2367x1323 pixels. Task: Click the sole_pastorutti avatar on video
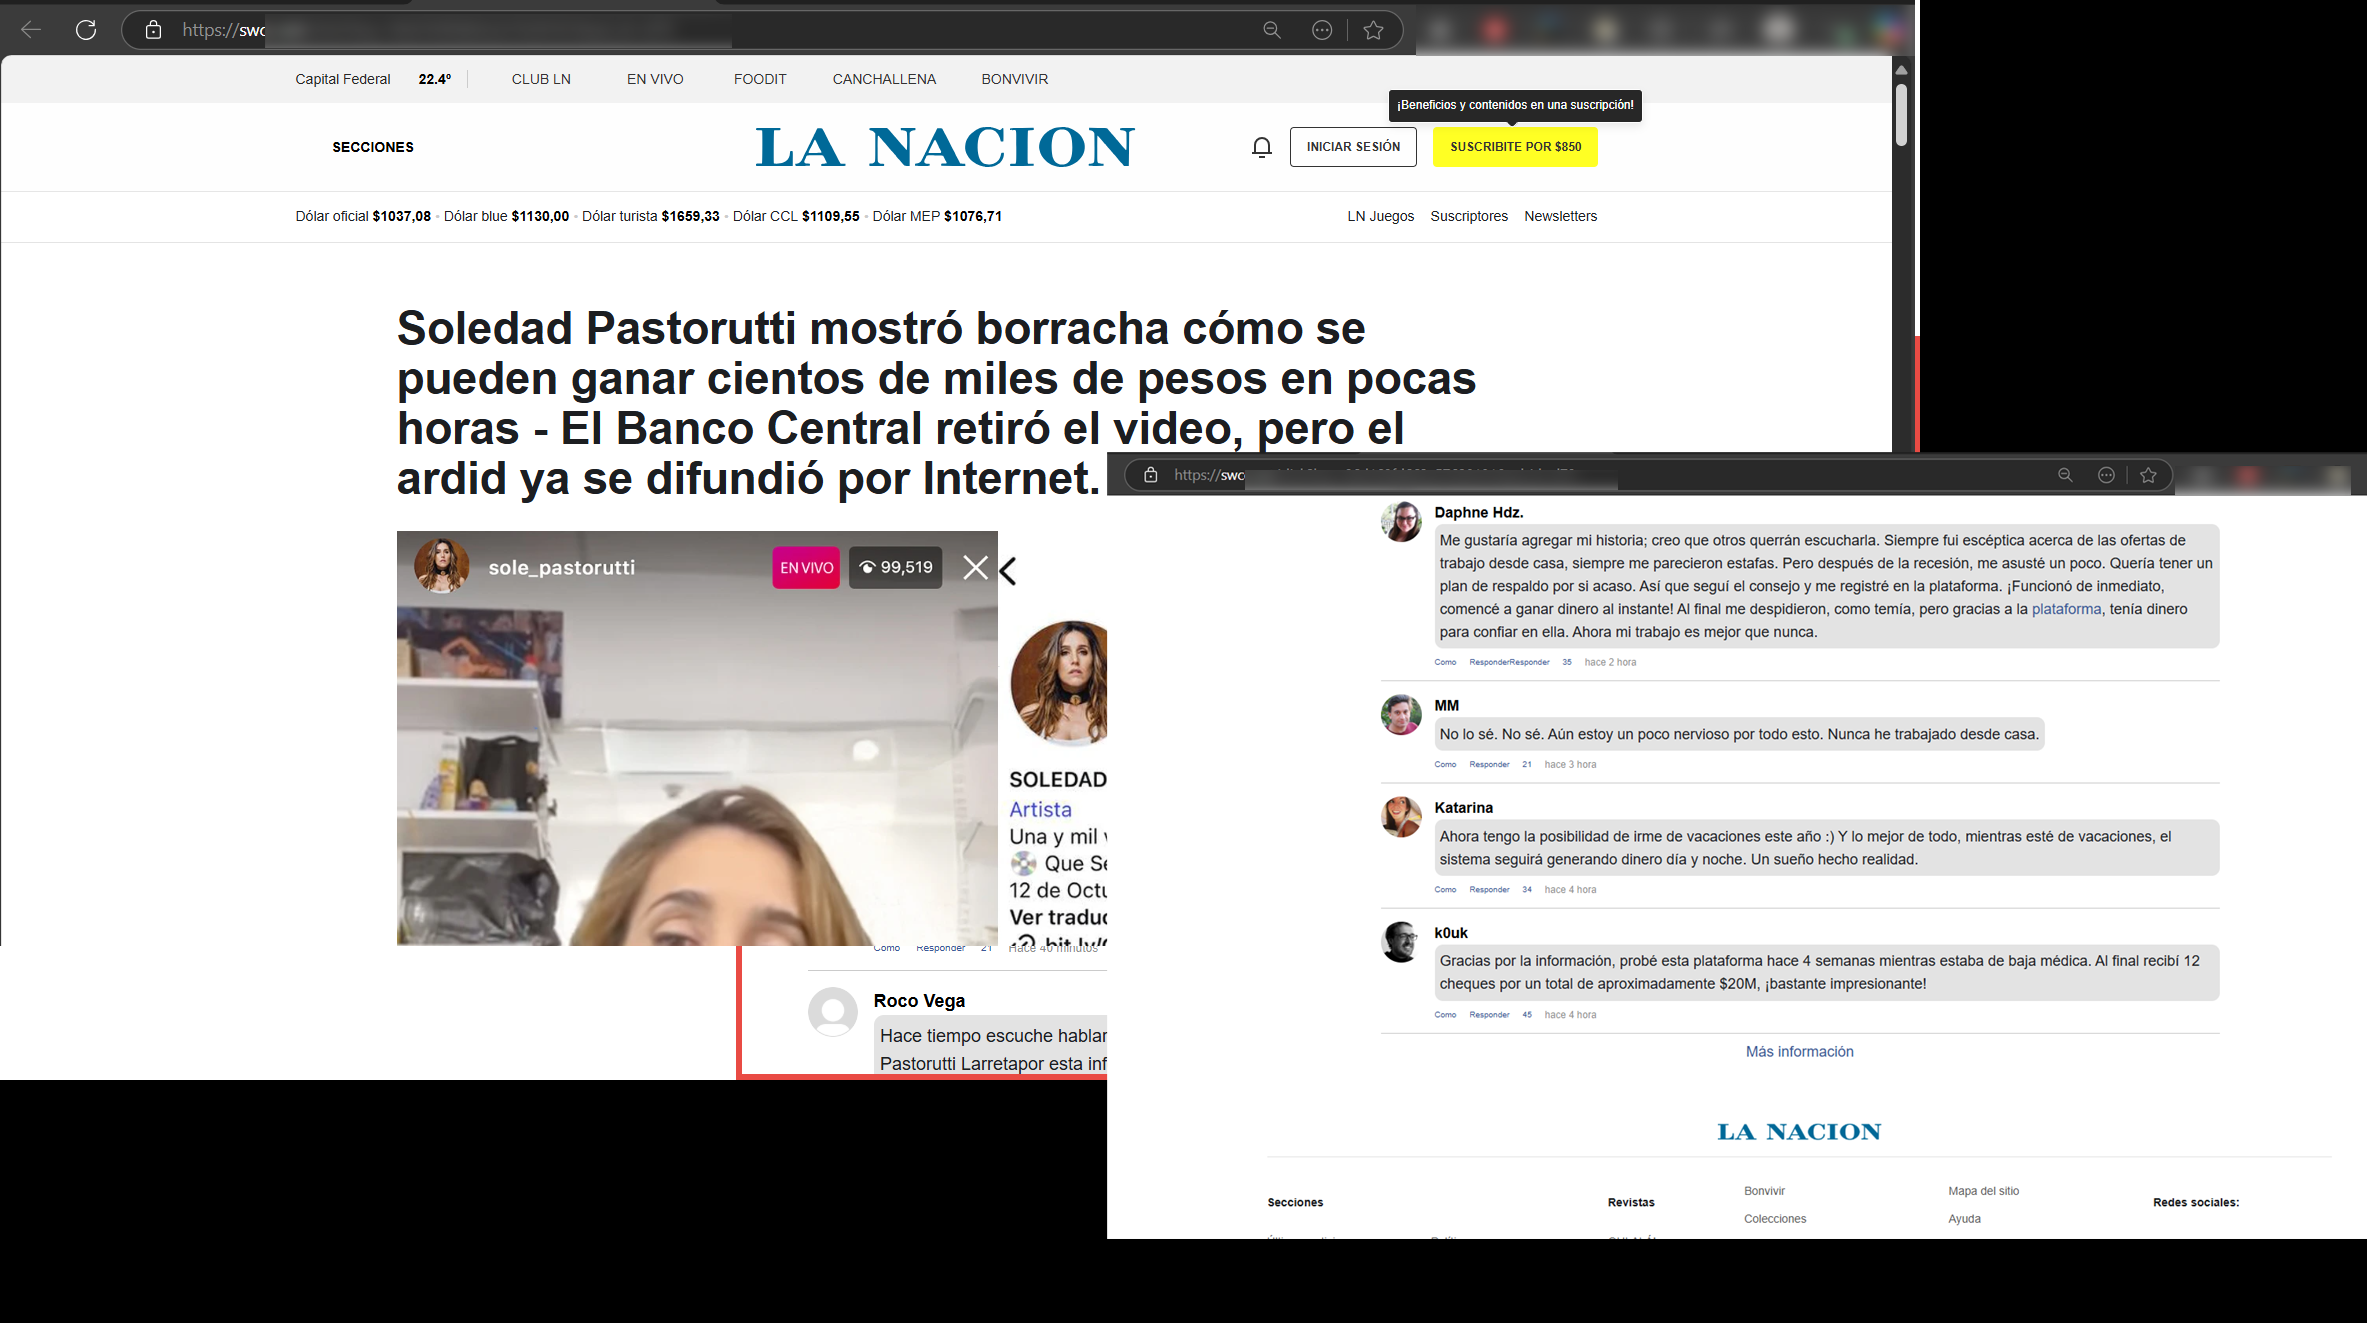point(441,565)
